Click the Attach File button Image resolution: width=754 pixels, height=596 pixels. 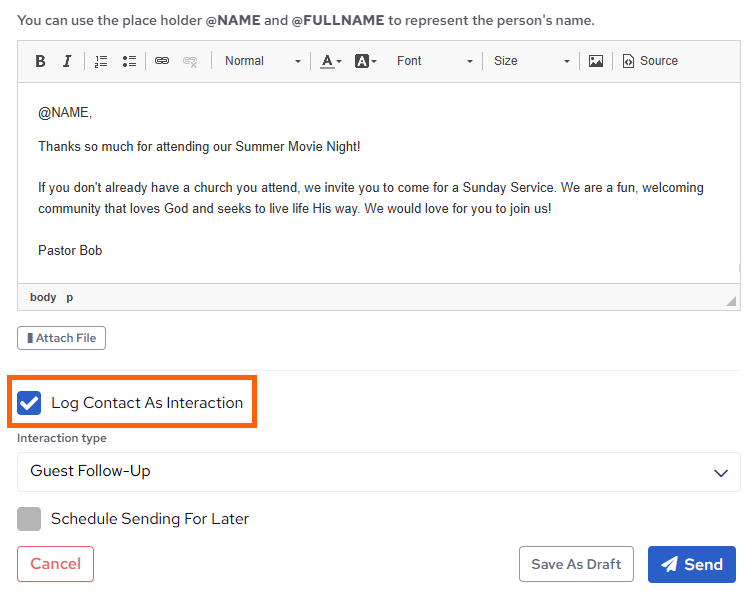point(61,338)
